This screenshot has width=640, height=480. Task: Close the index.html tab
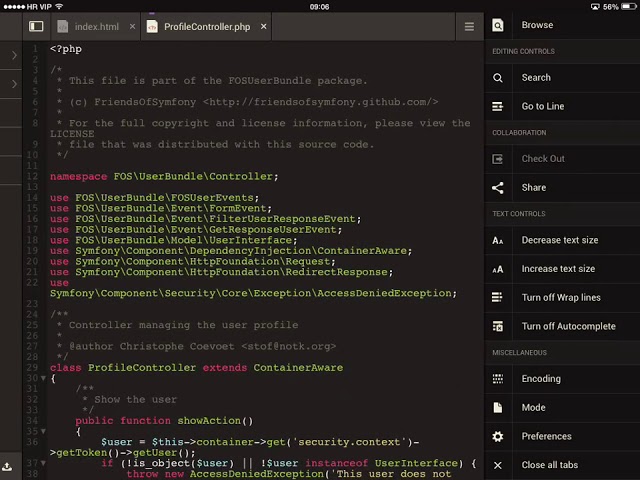point(132,27)
